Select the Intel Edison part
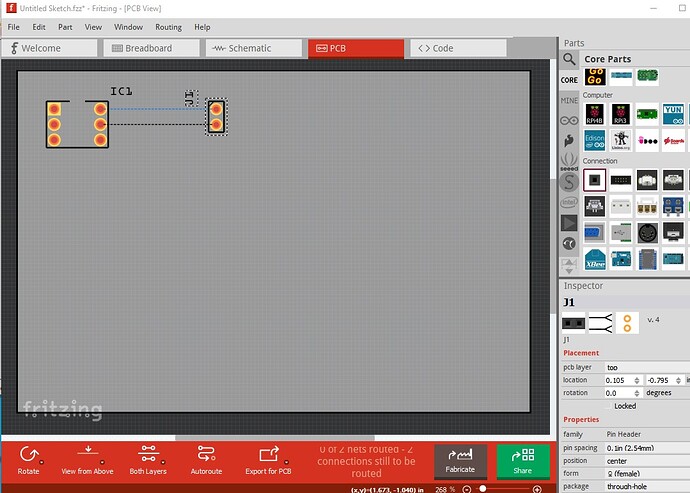The height and width of the screenshot is (493, 690). pos(595,140)
